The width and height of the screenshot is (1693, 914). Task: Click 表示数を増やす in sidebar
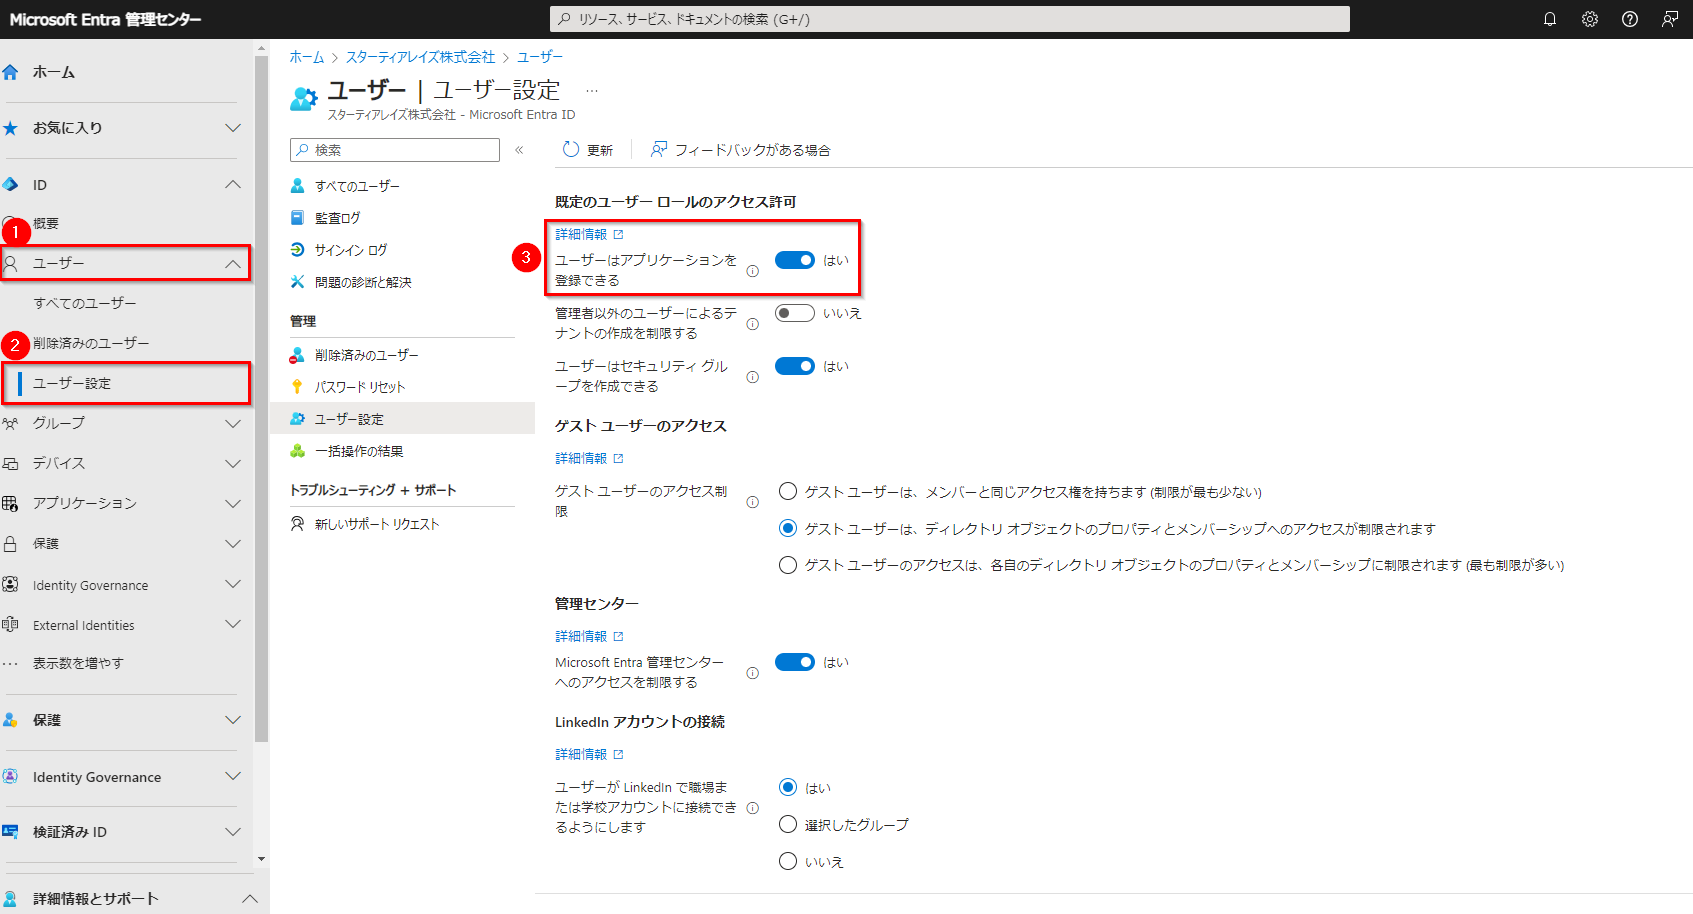click(x=78, y=663)
